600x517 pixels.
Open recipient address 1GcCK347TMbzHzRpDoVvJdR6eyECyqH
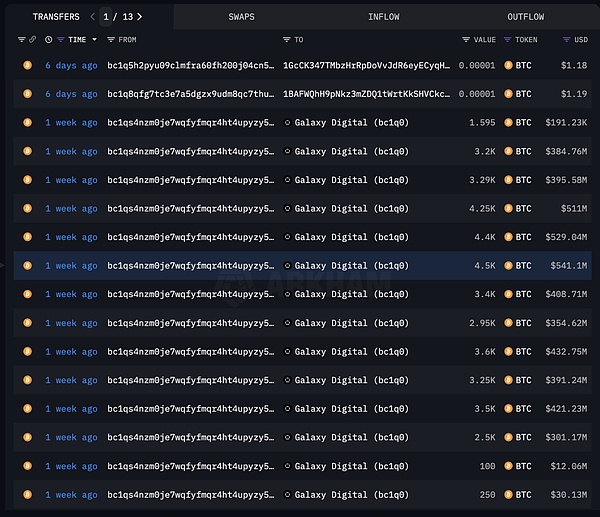[366, 65]
